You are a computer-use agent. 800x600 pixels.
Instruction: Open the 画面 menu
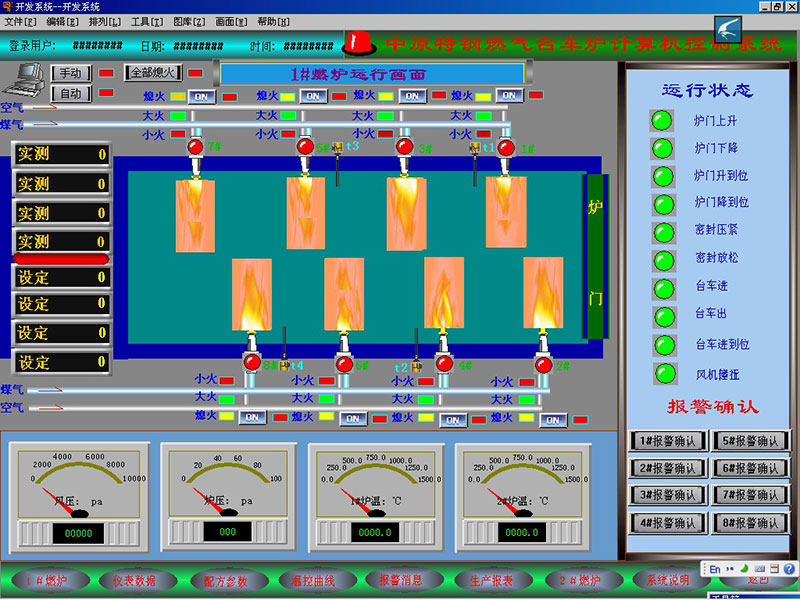[231, 21]
